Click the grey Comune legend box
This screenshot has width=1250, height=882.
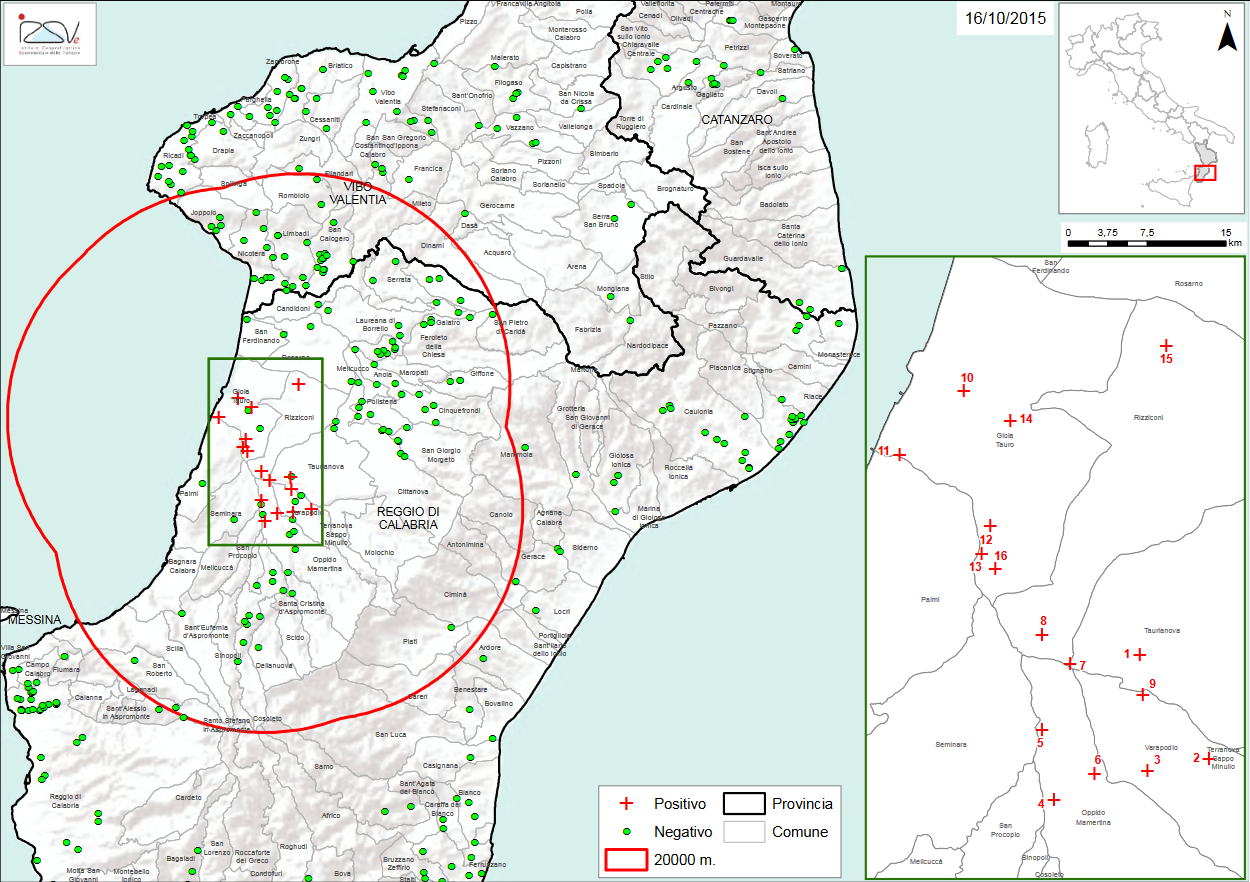coord(744,832)
